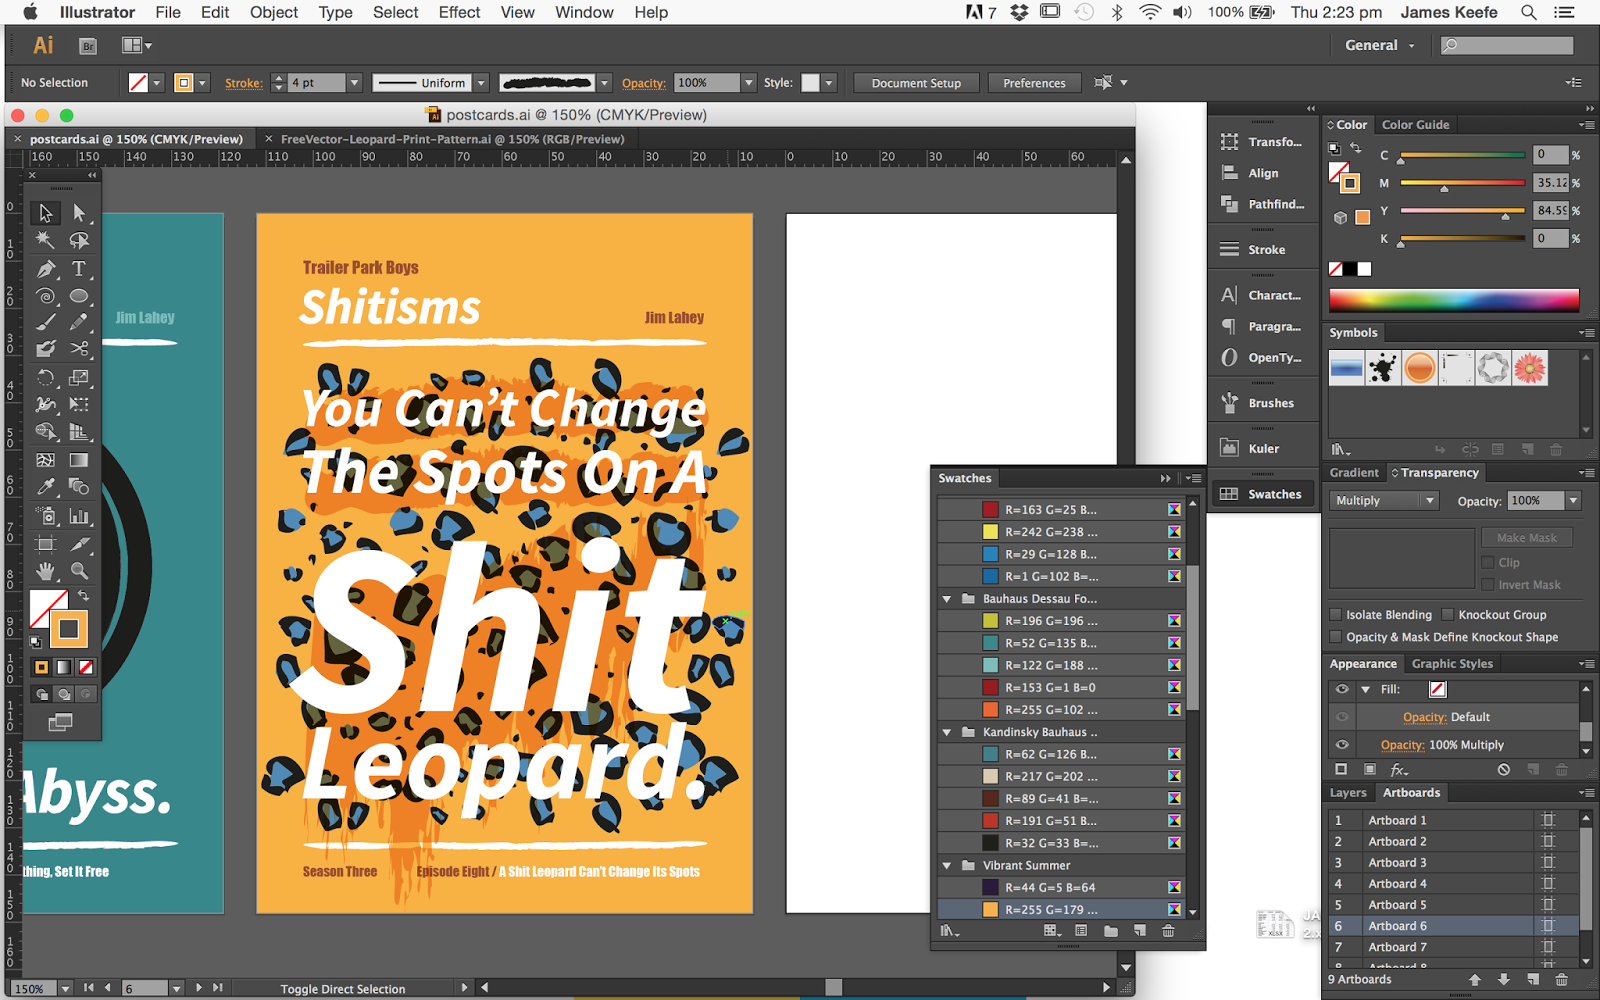Screen dimensions: 1600x1000
Task: Open the brush definition dropdown
Action: [604, 83]
